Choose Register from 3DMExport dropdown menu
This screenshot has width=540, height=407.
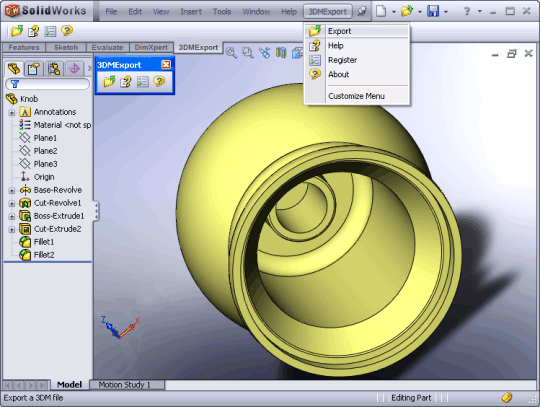tap(357, 60)
